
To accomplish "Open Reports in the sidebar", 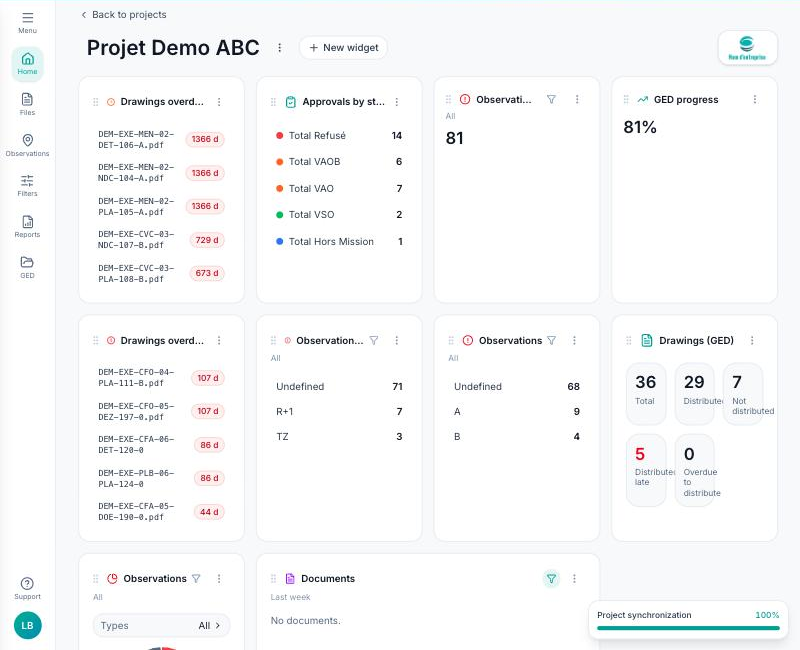I will click(28, 227).
